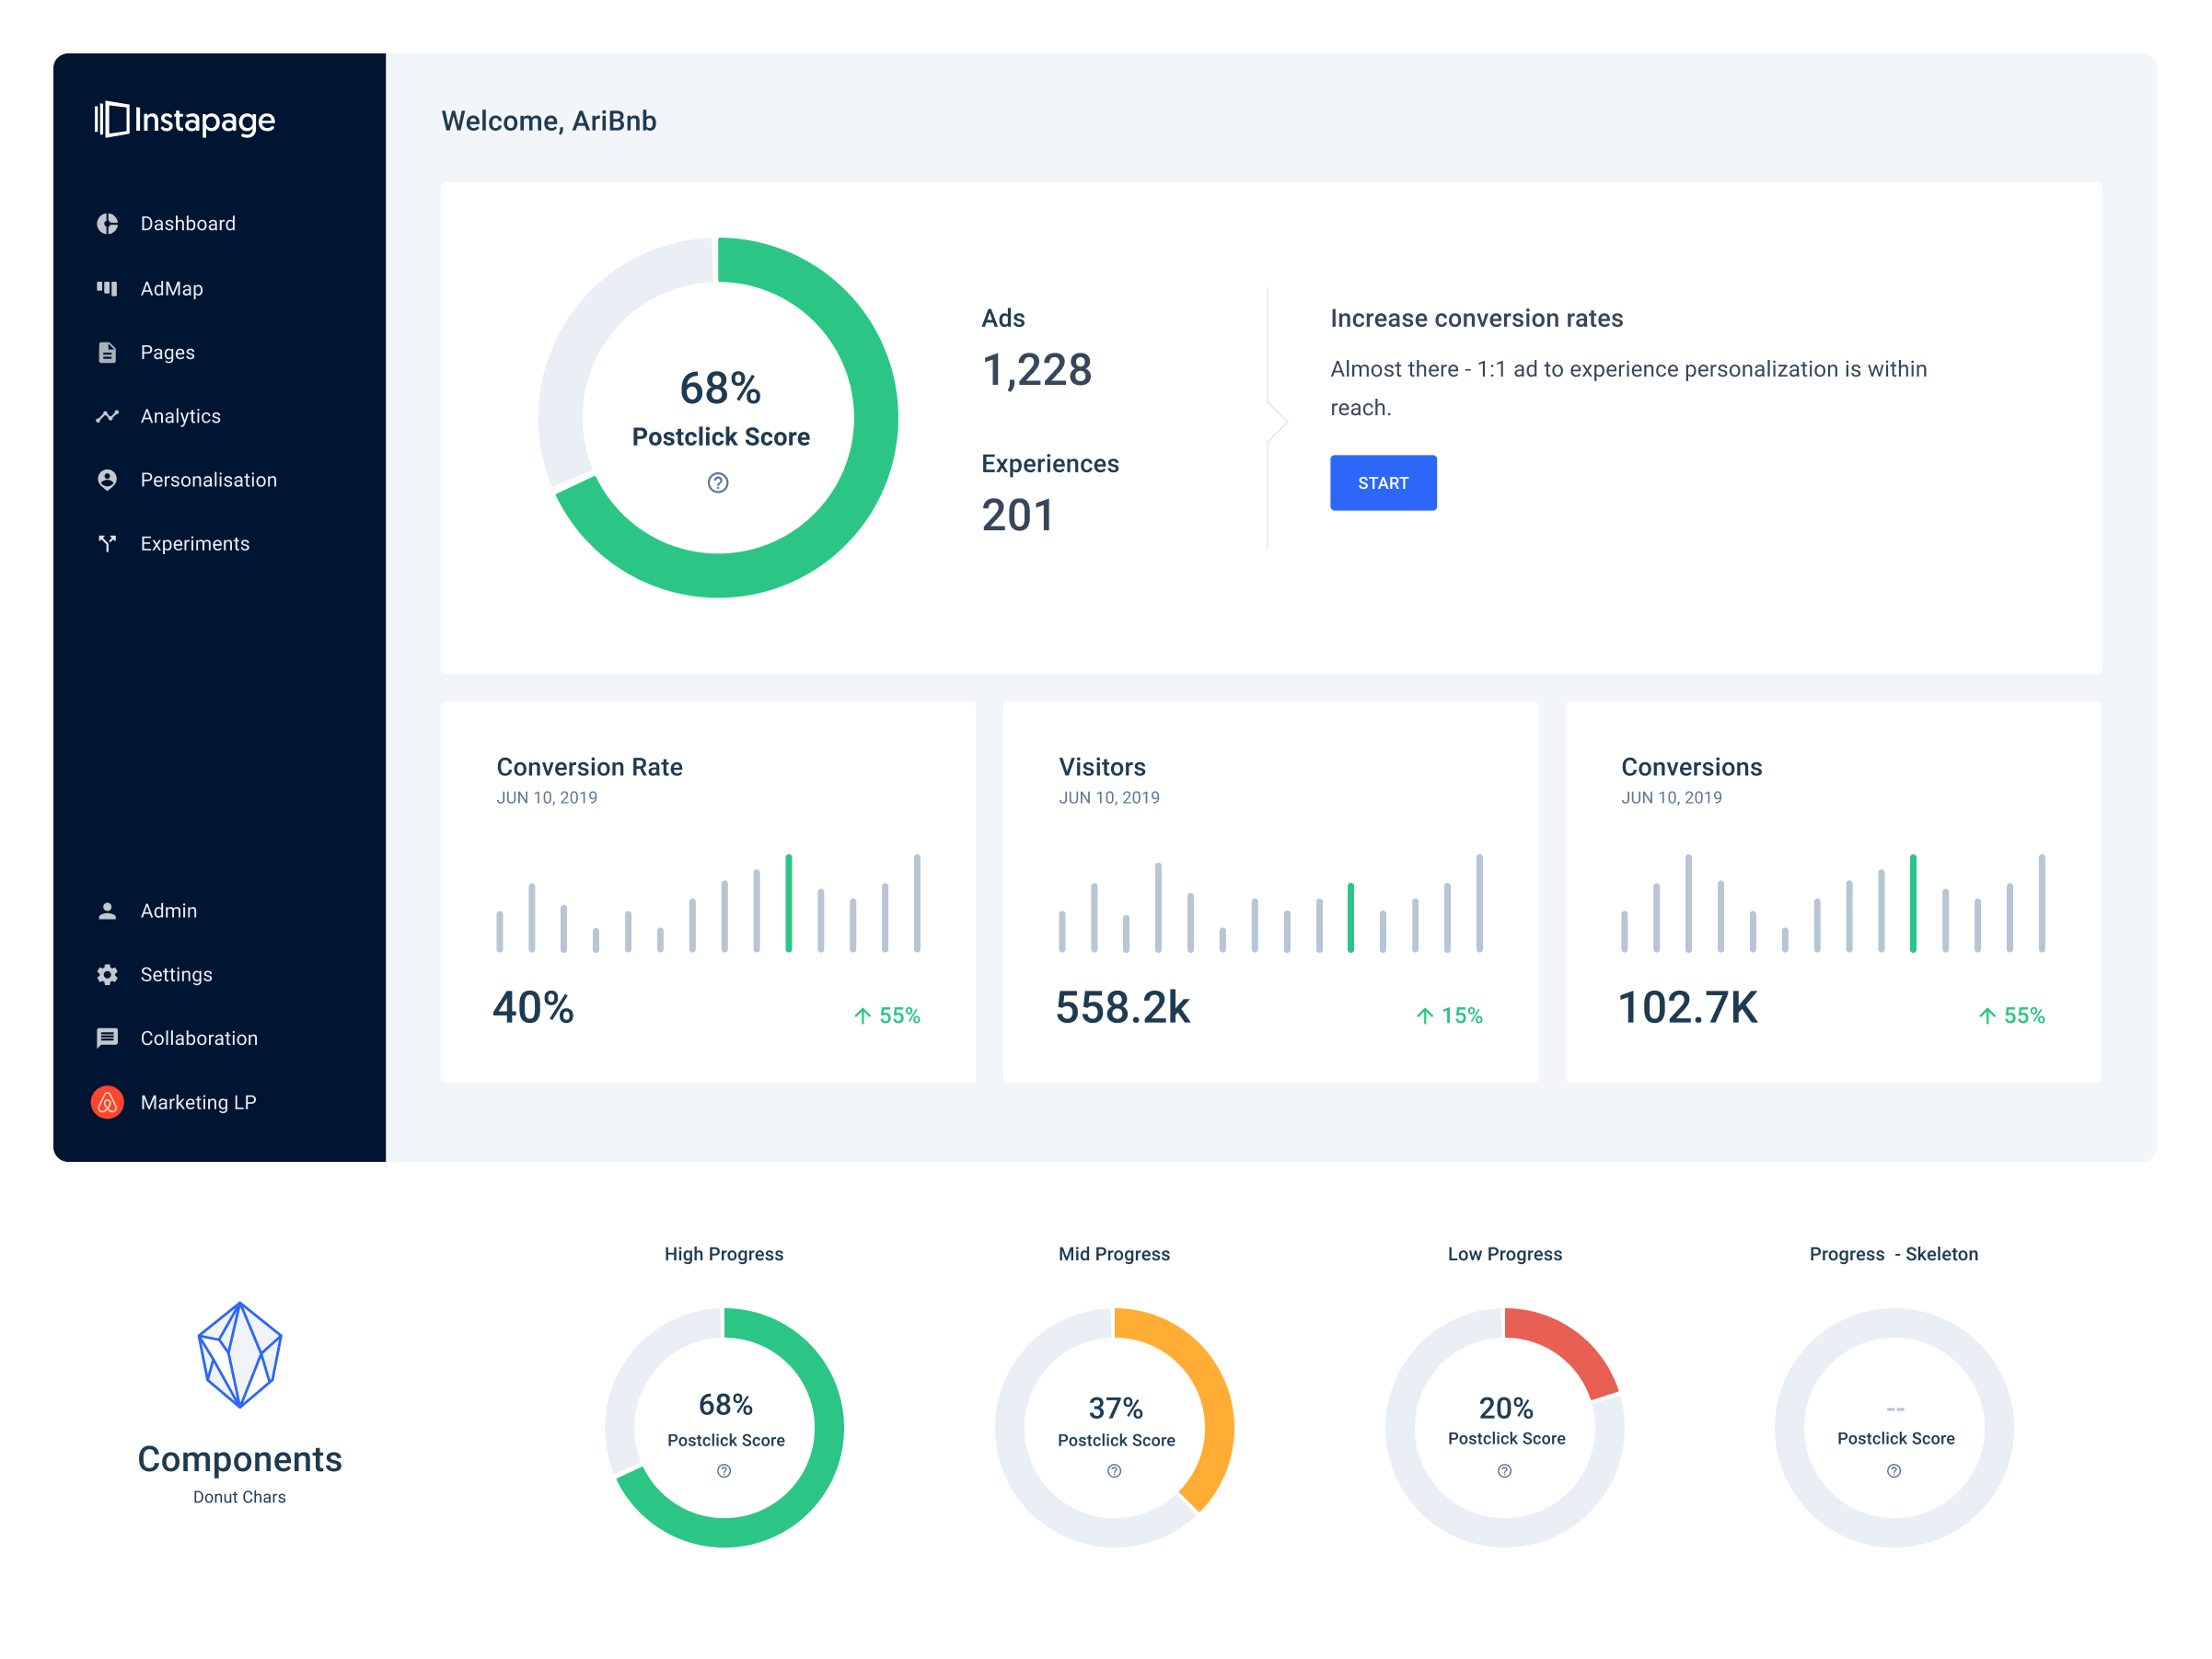The width and height of the screenshot is (2212, 1659).
Task: Click green highlighted bar in Conversion Rate chart
Action: [789, 903]
